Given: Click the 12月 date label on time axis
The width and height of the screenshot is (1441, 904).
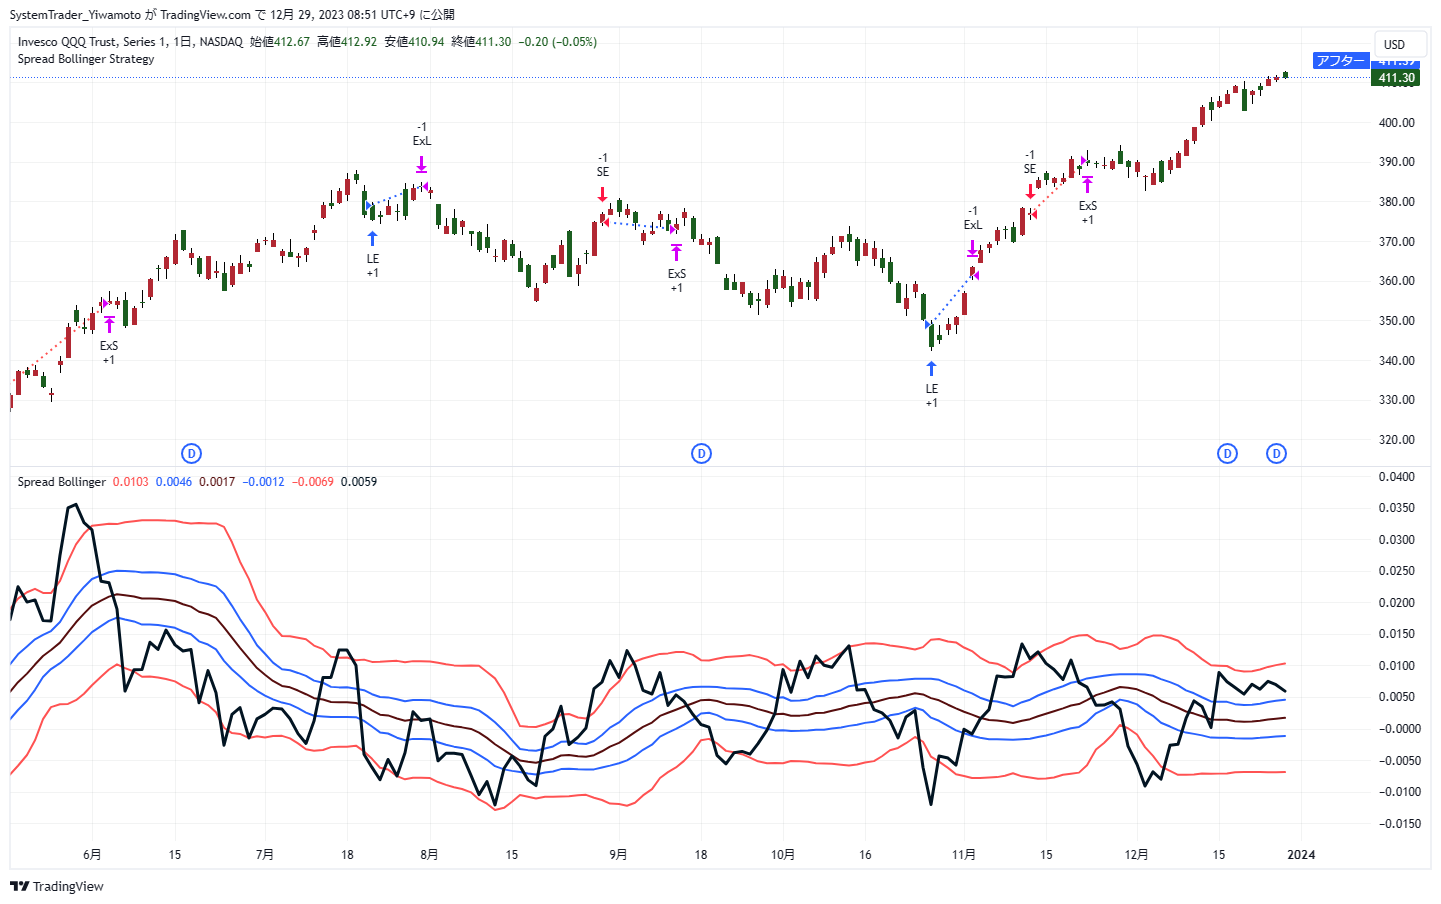Looking at the screenshot, I should click(x=1136, y=855).
